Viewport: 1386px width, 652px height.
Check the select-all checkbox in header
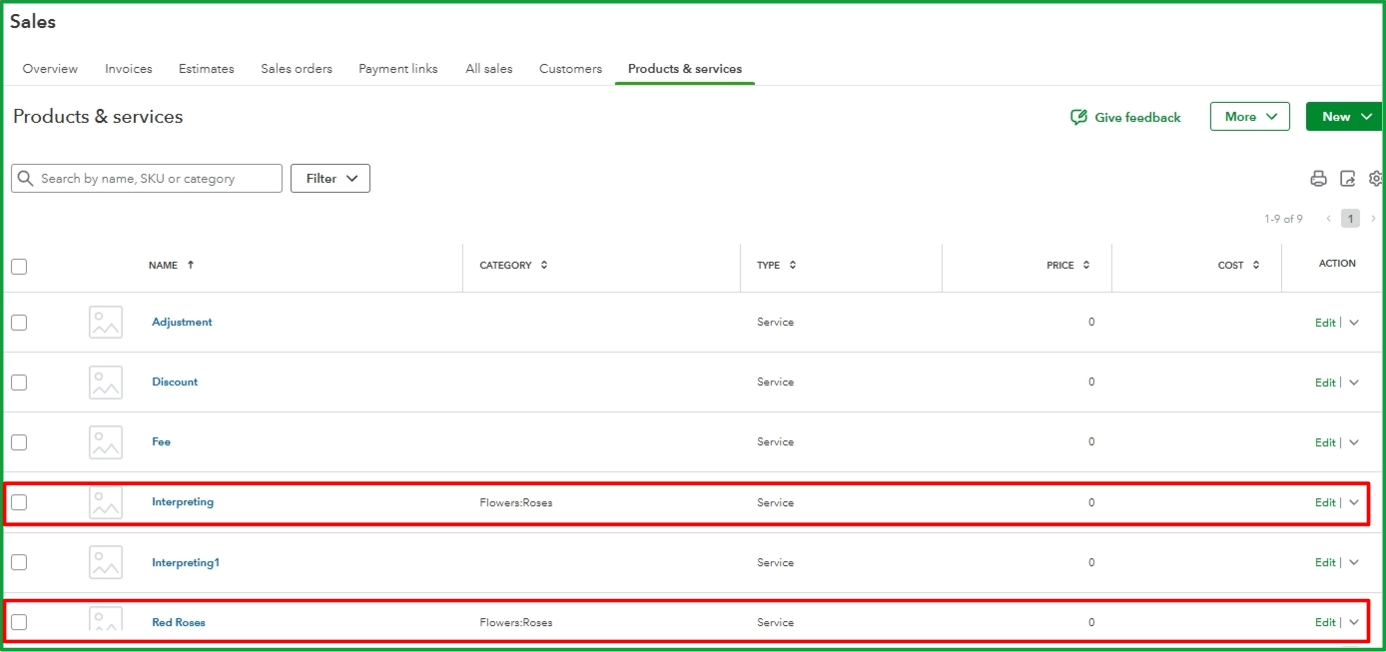point(17,265)
